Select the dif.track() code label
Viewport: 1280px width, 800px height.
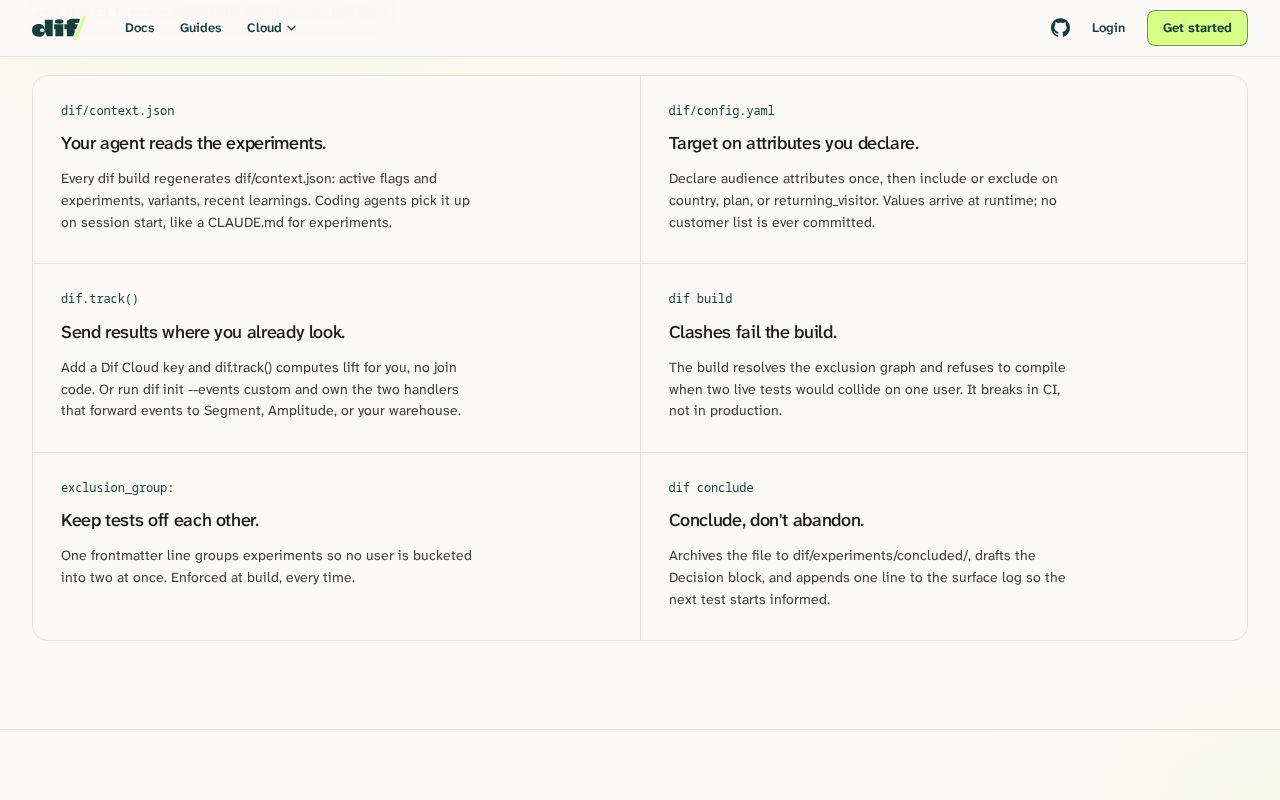(100, 299)
